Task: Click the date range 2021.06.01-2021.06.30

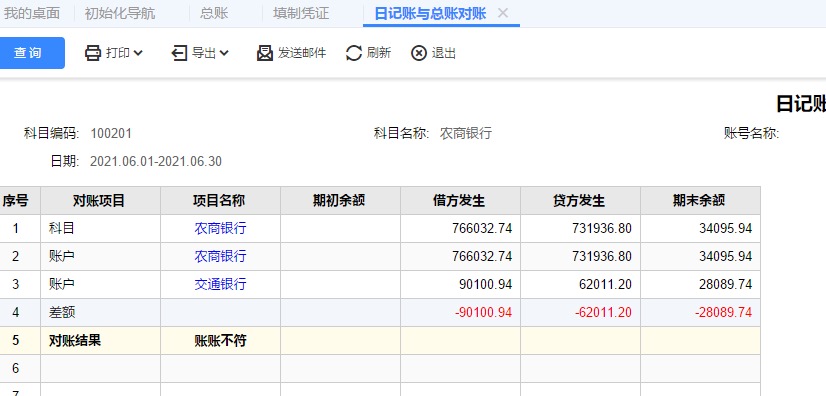Action: pyautogui.click(x=156, y=161)
